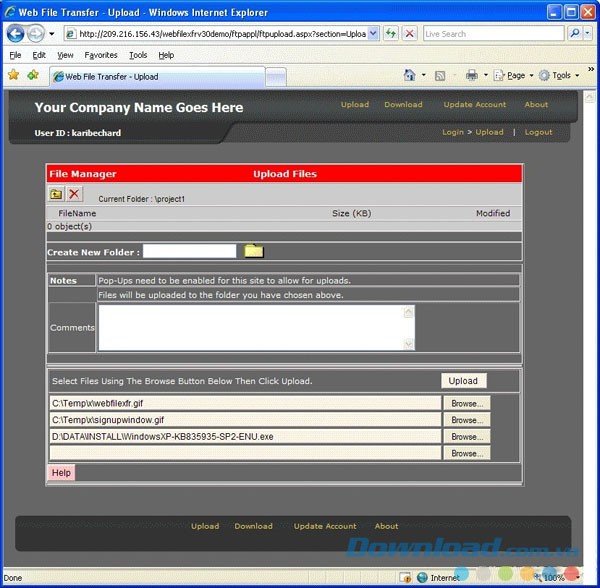The image size is (600, 588).
Task: Click the Refresh page icon
Action: pyautogui.click(x=391, y=34)
